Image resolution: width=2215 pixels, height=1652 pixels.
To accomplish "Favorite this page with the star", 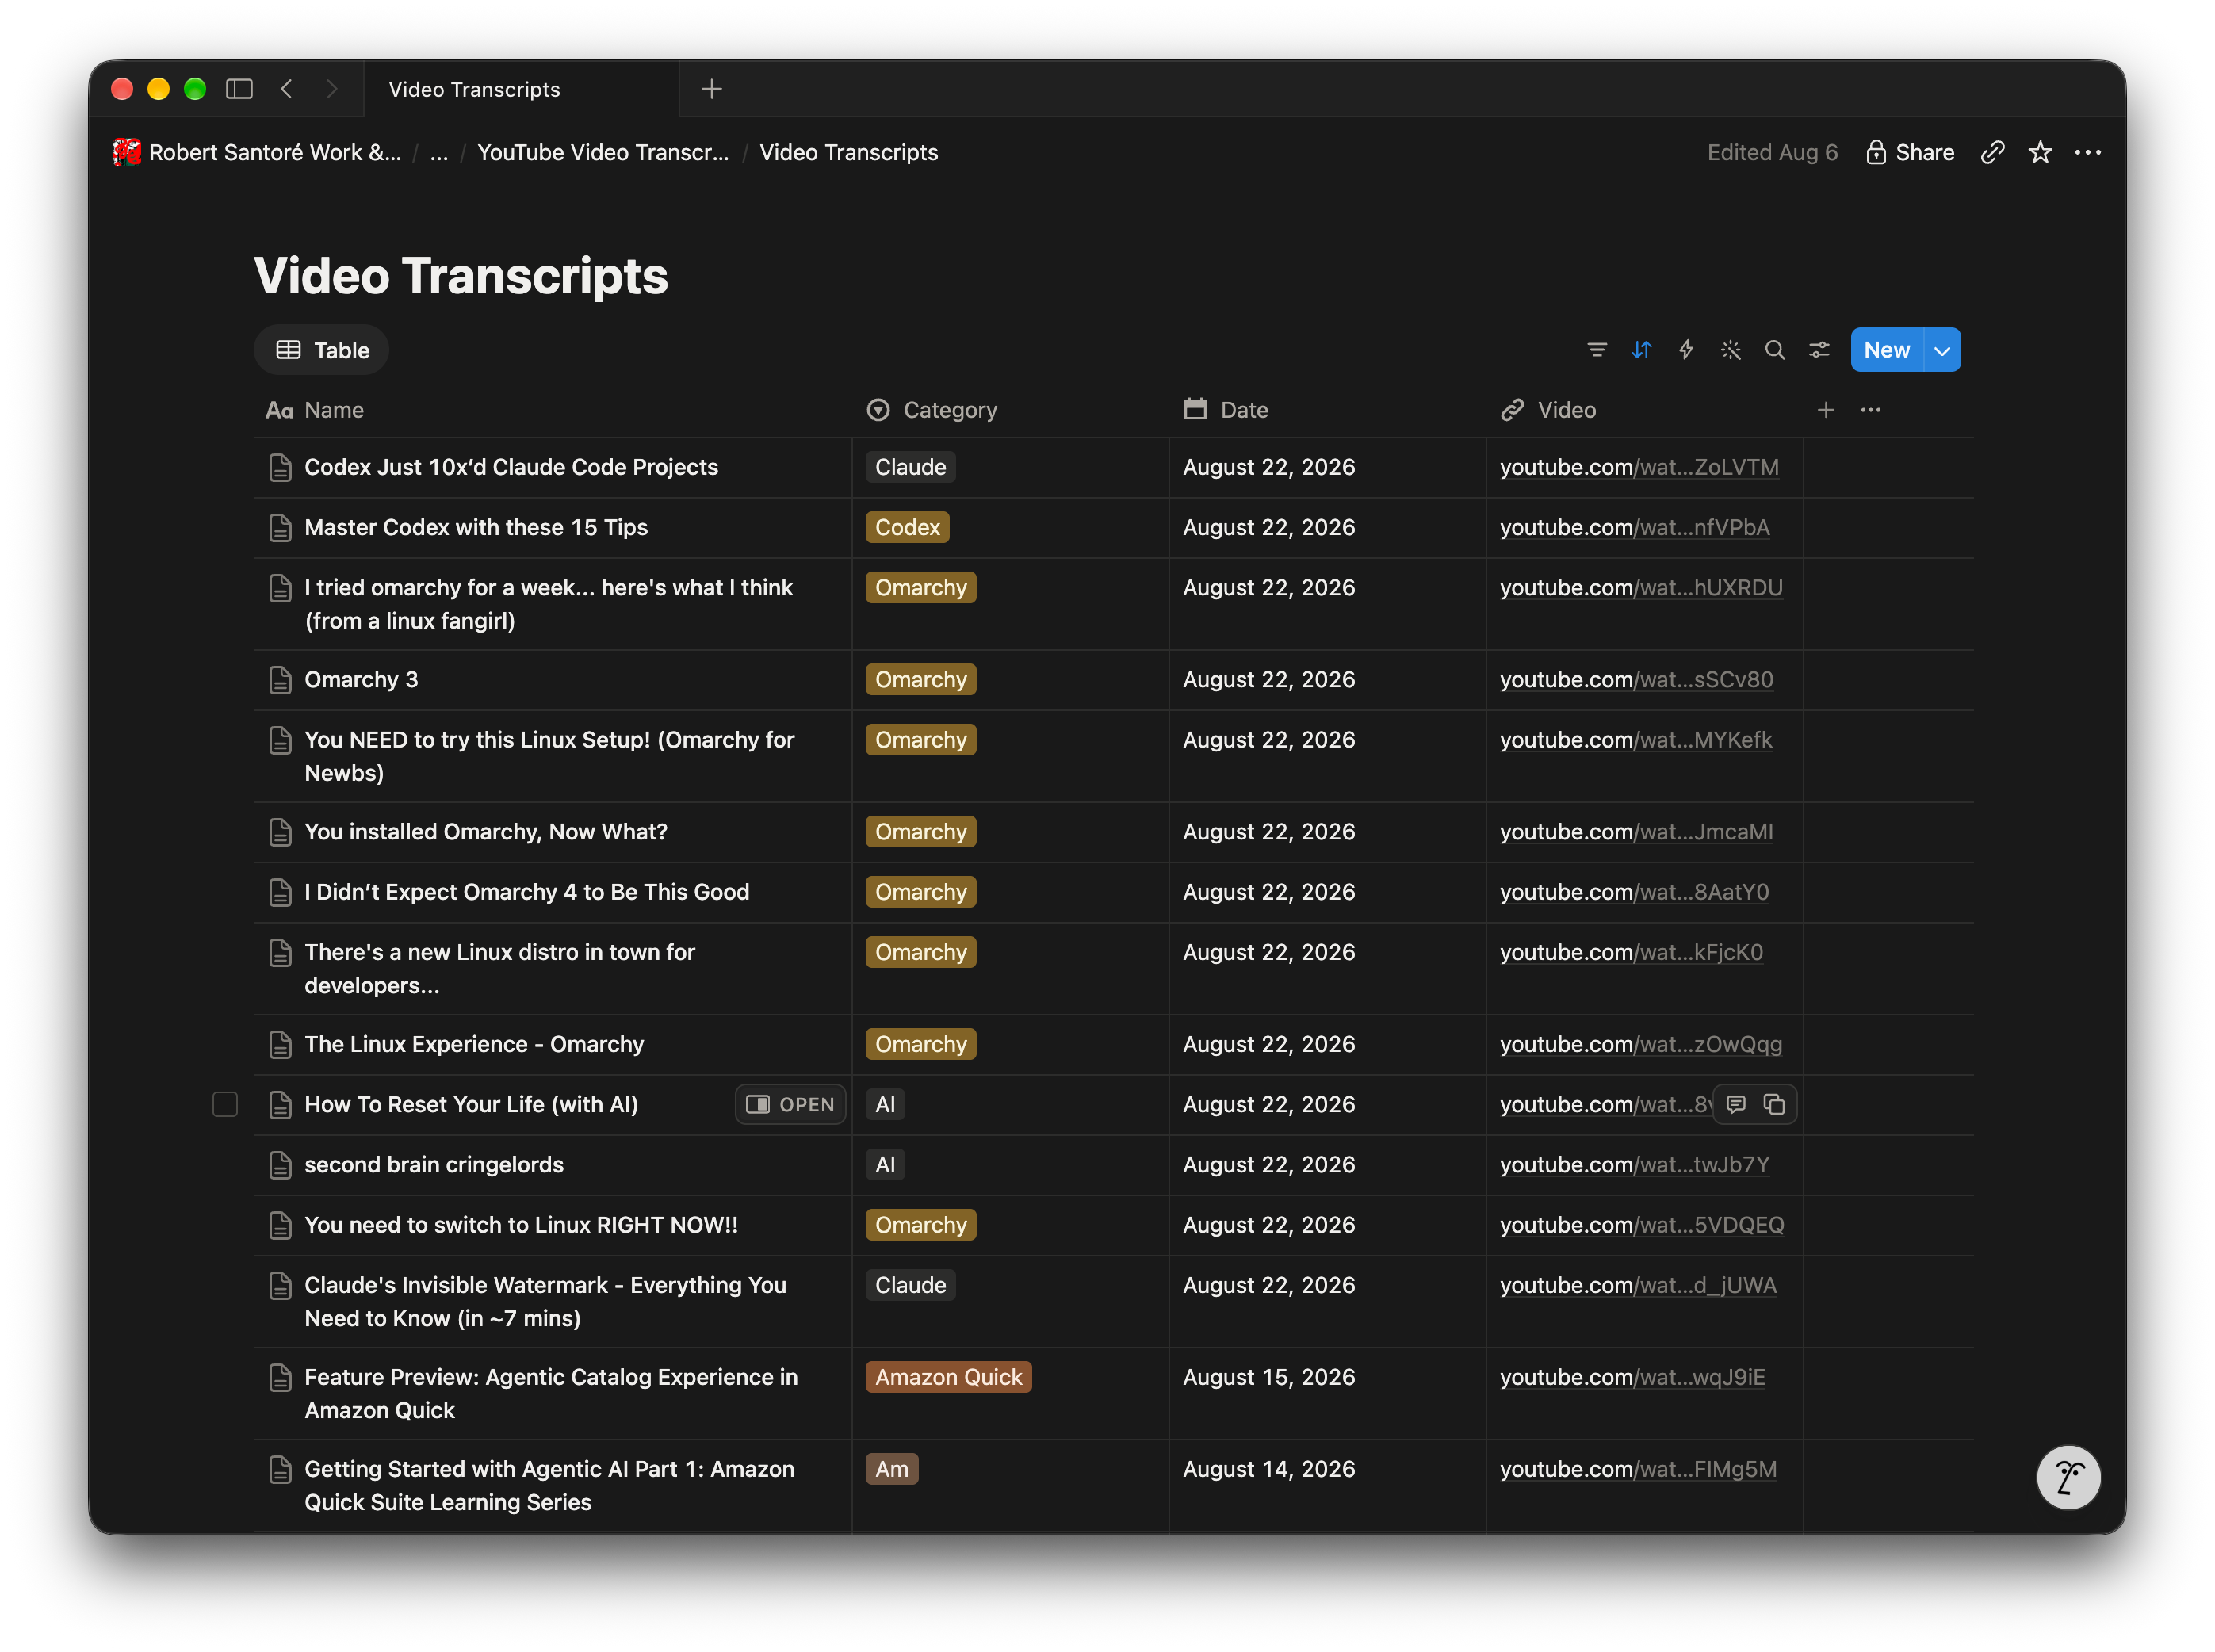I will 2039,152.
